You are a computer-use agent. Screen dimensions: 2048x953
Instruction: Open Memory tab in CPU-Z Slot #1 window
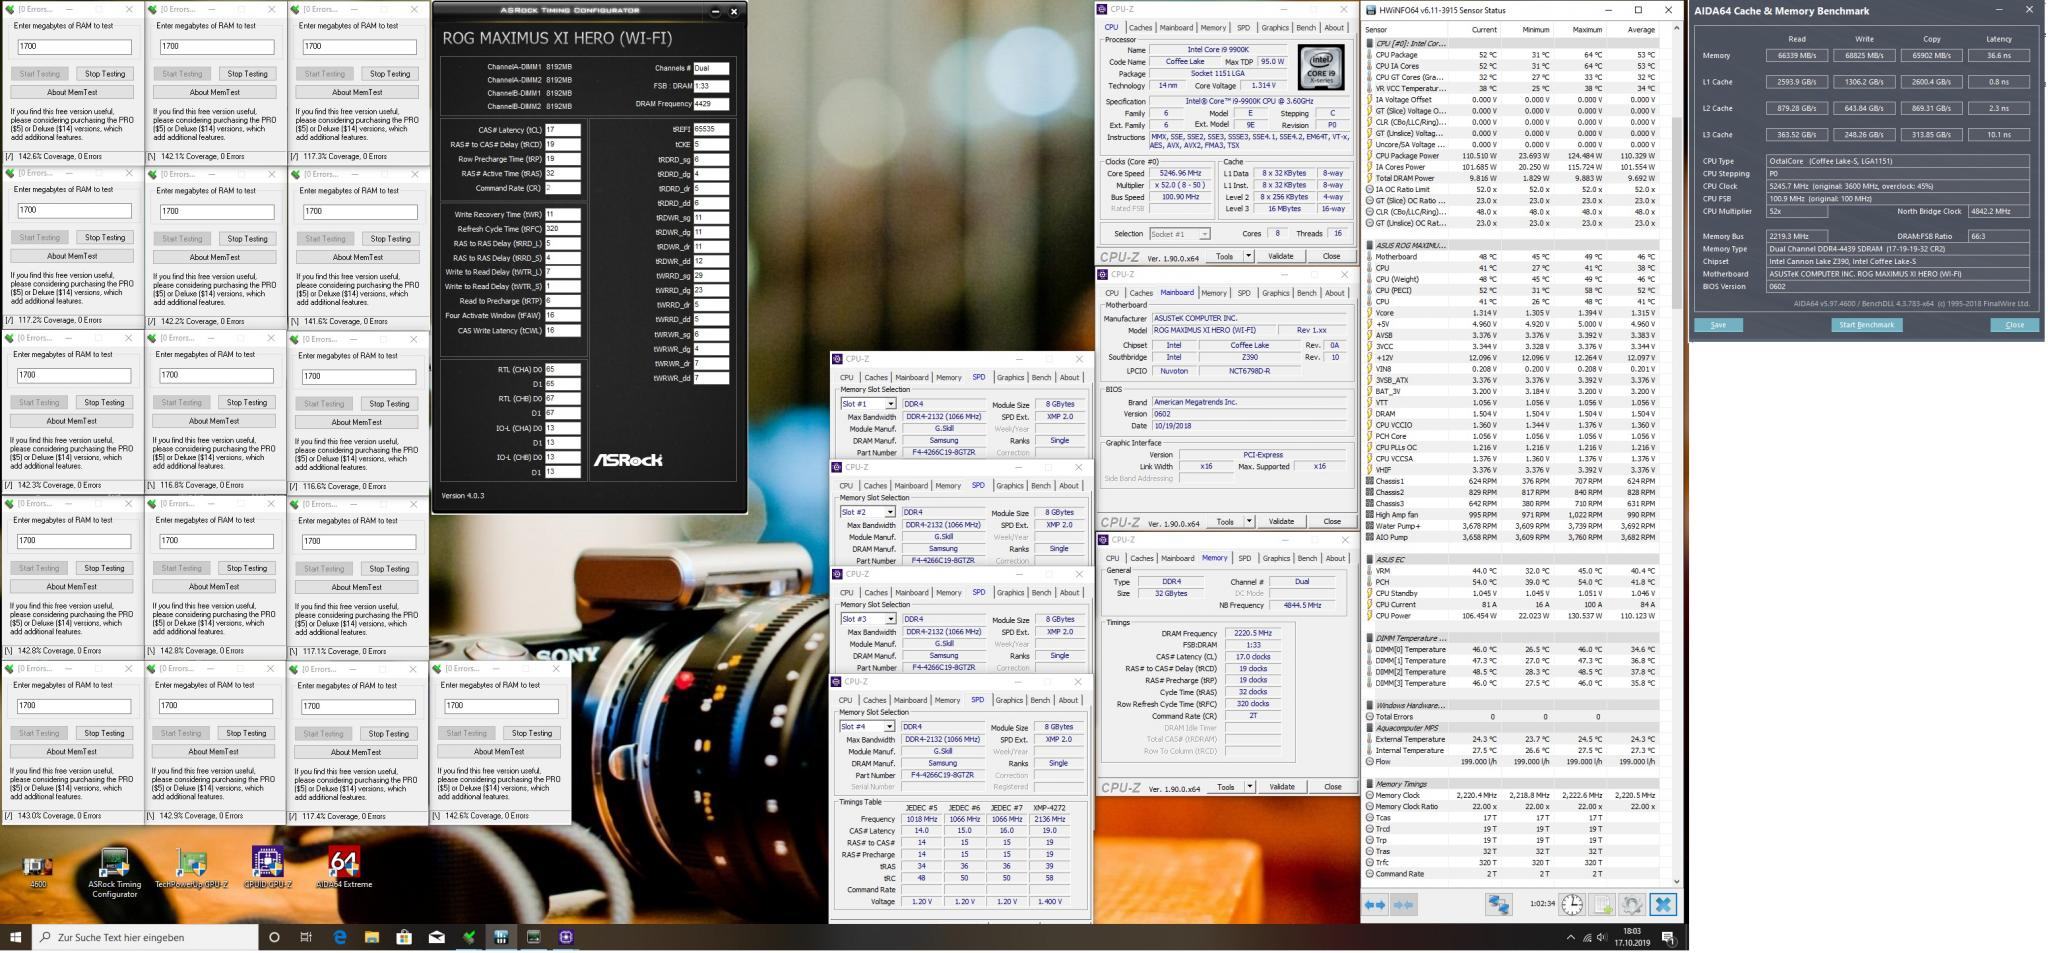click(x=948, y=378)
